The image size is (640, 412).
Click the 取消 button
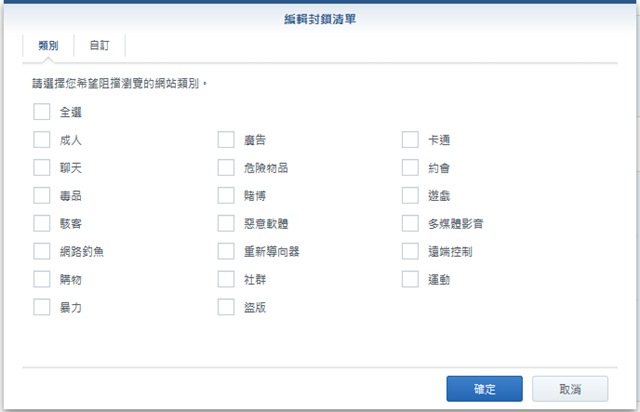click(570, 389)
